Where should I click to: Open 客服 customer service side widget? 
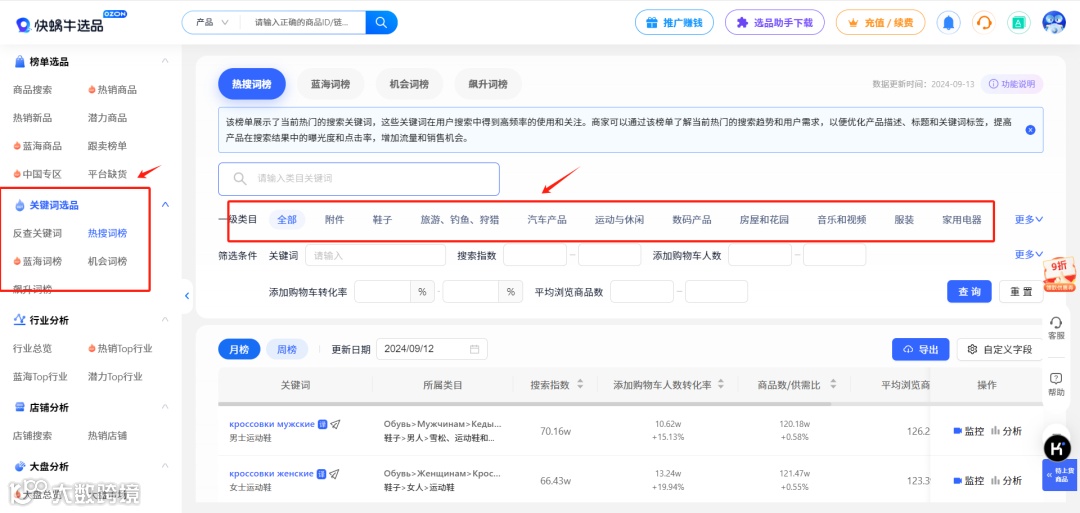click(1056, 328)
